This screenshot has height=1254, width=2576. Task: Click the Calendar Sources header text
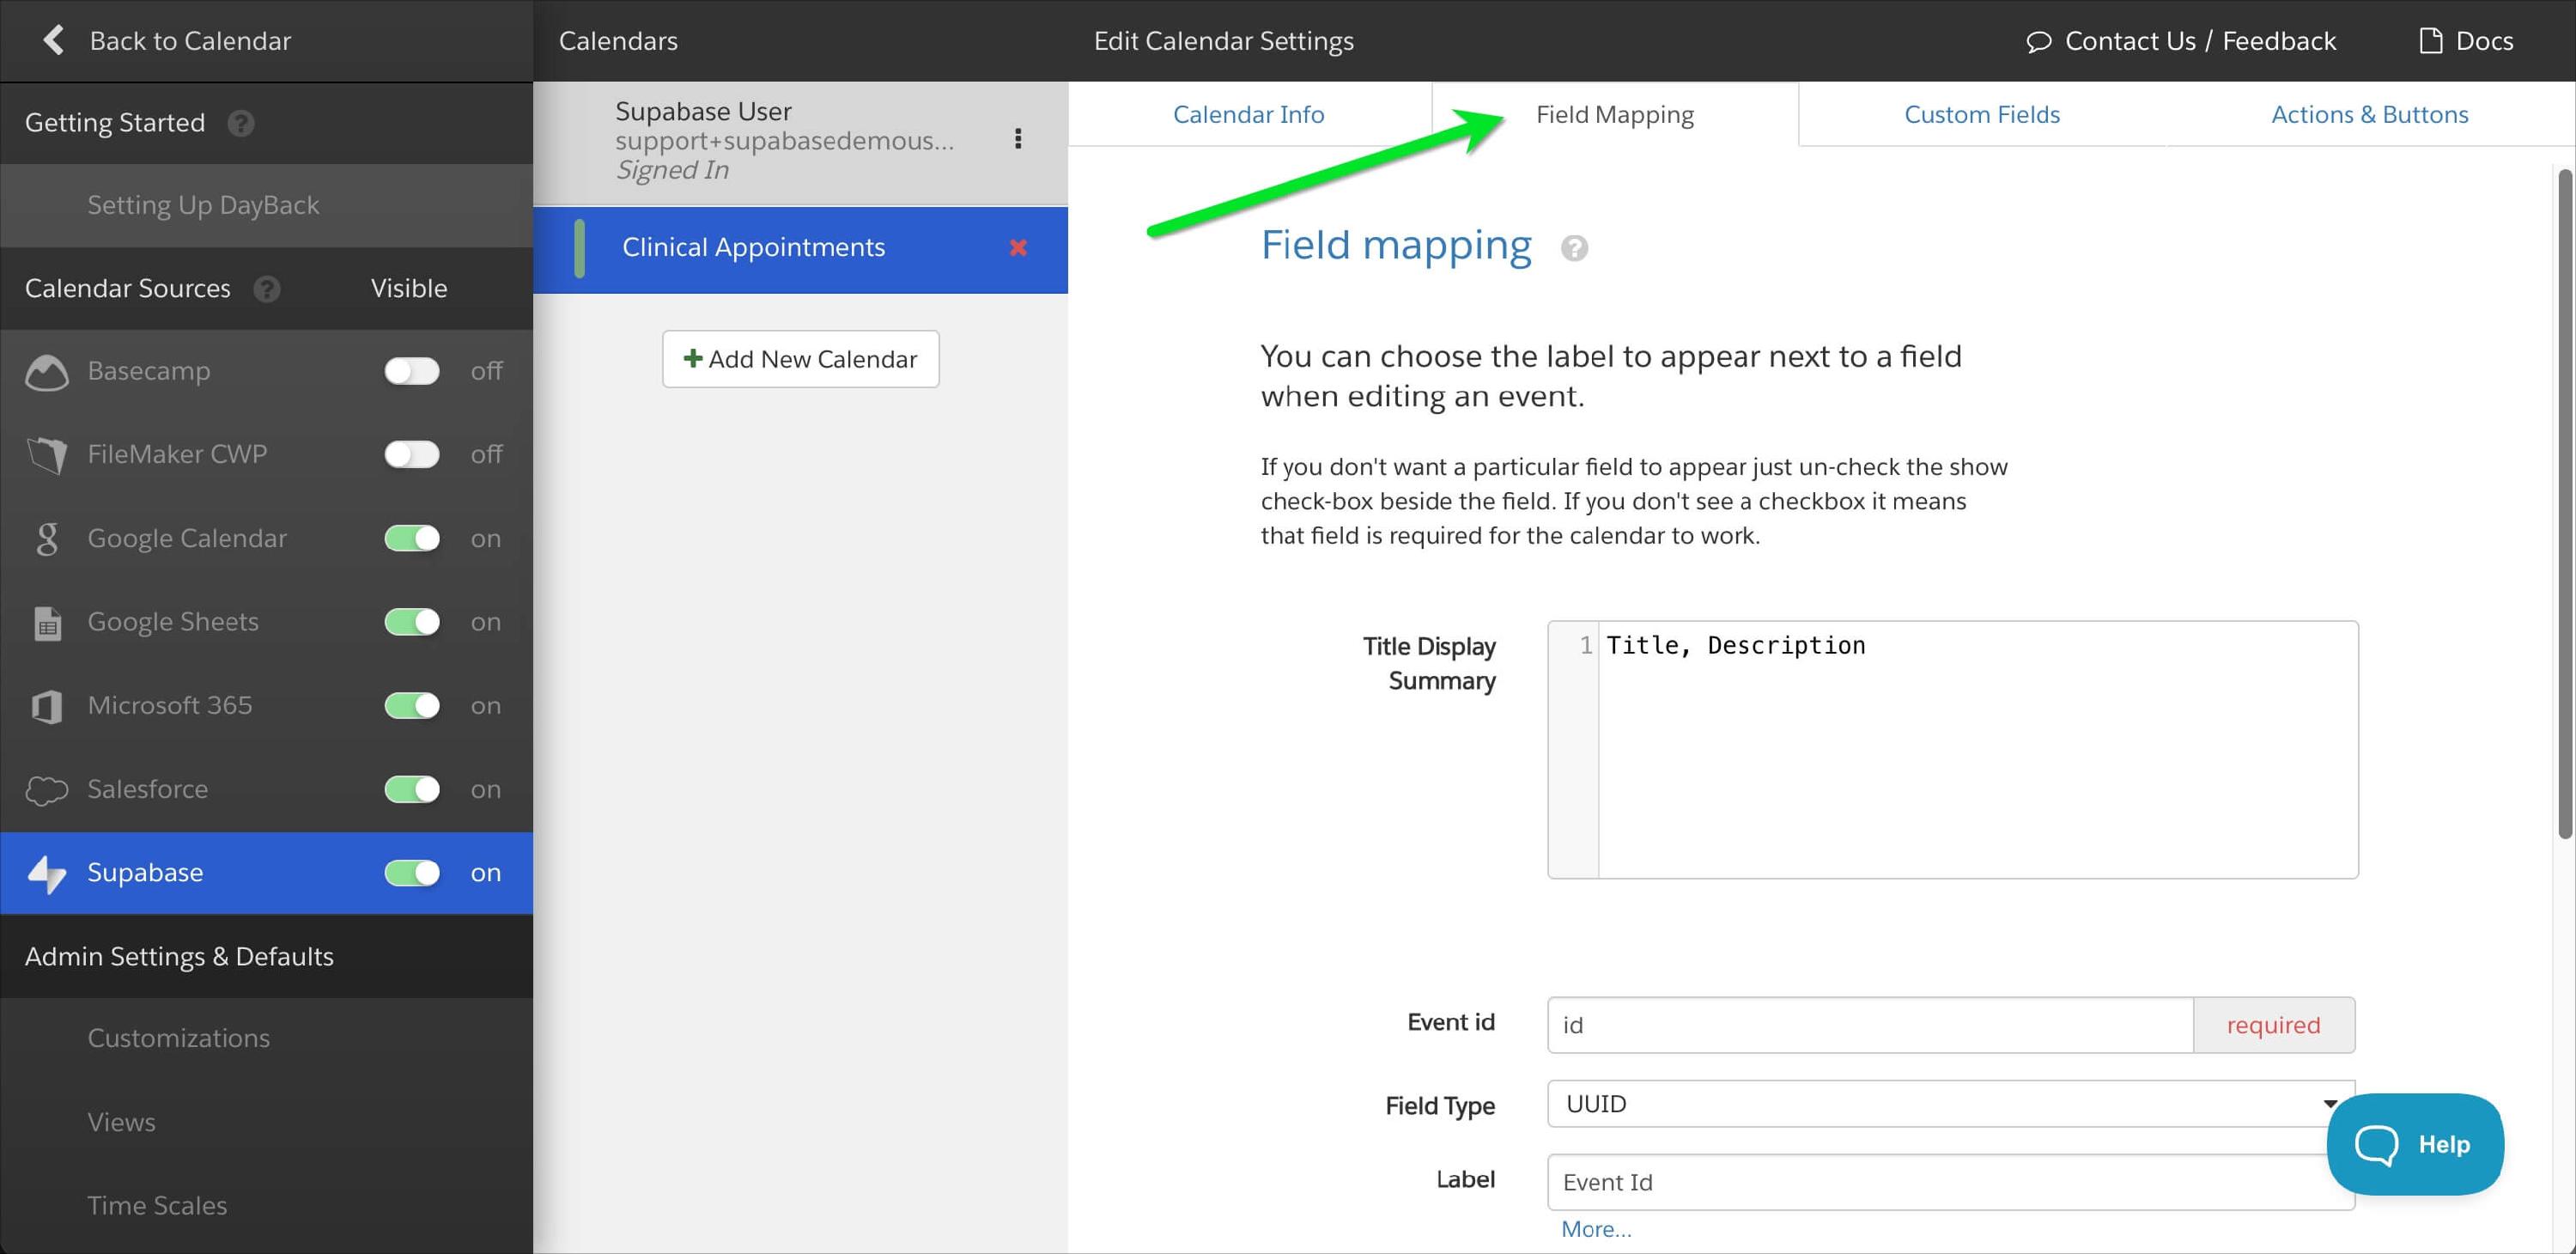128,288
